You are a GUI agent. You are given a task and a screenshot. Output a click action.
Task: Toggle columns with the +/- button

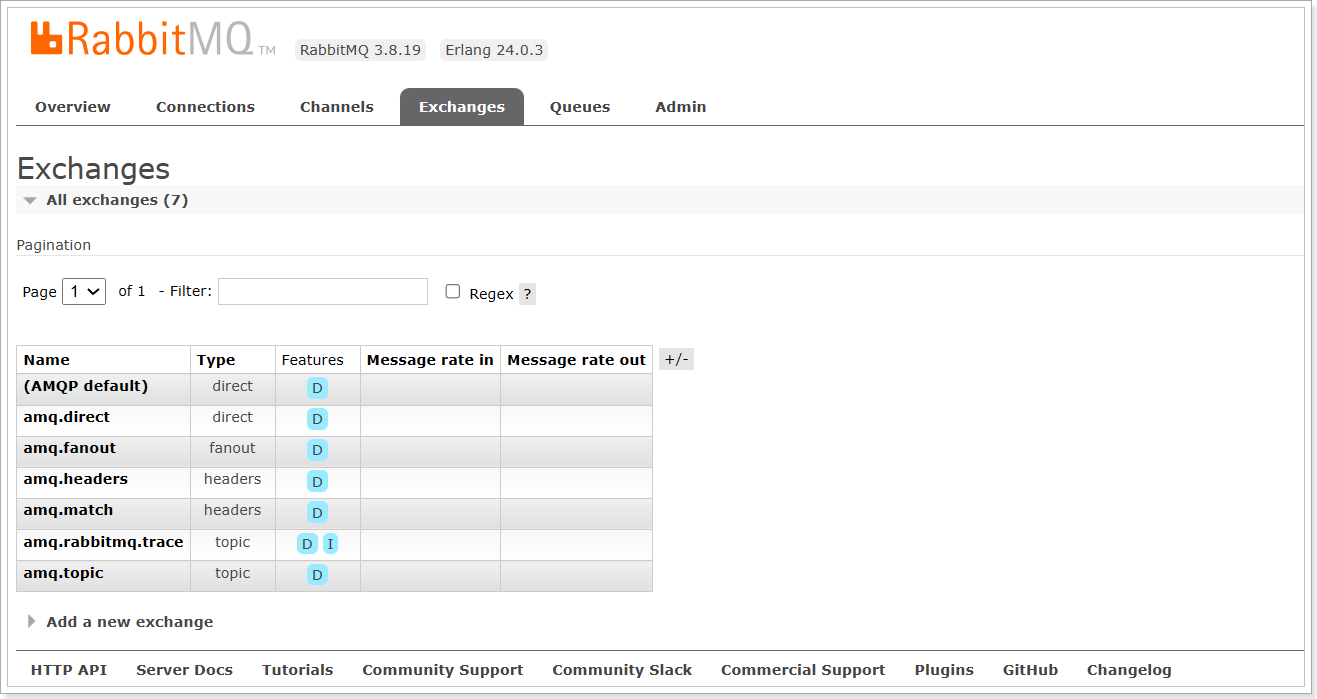pyautogui.click(x=676, y=359)
